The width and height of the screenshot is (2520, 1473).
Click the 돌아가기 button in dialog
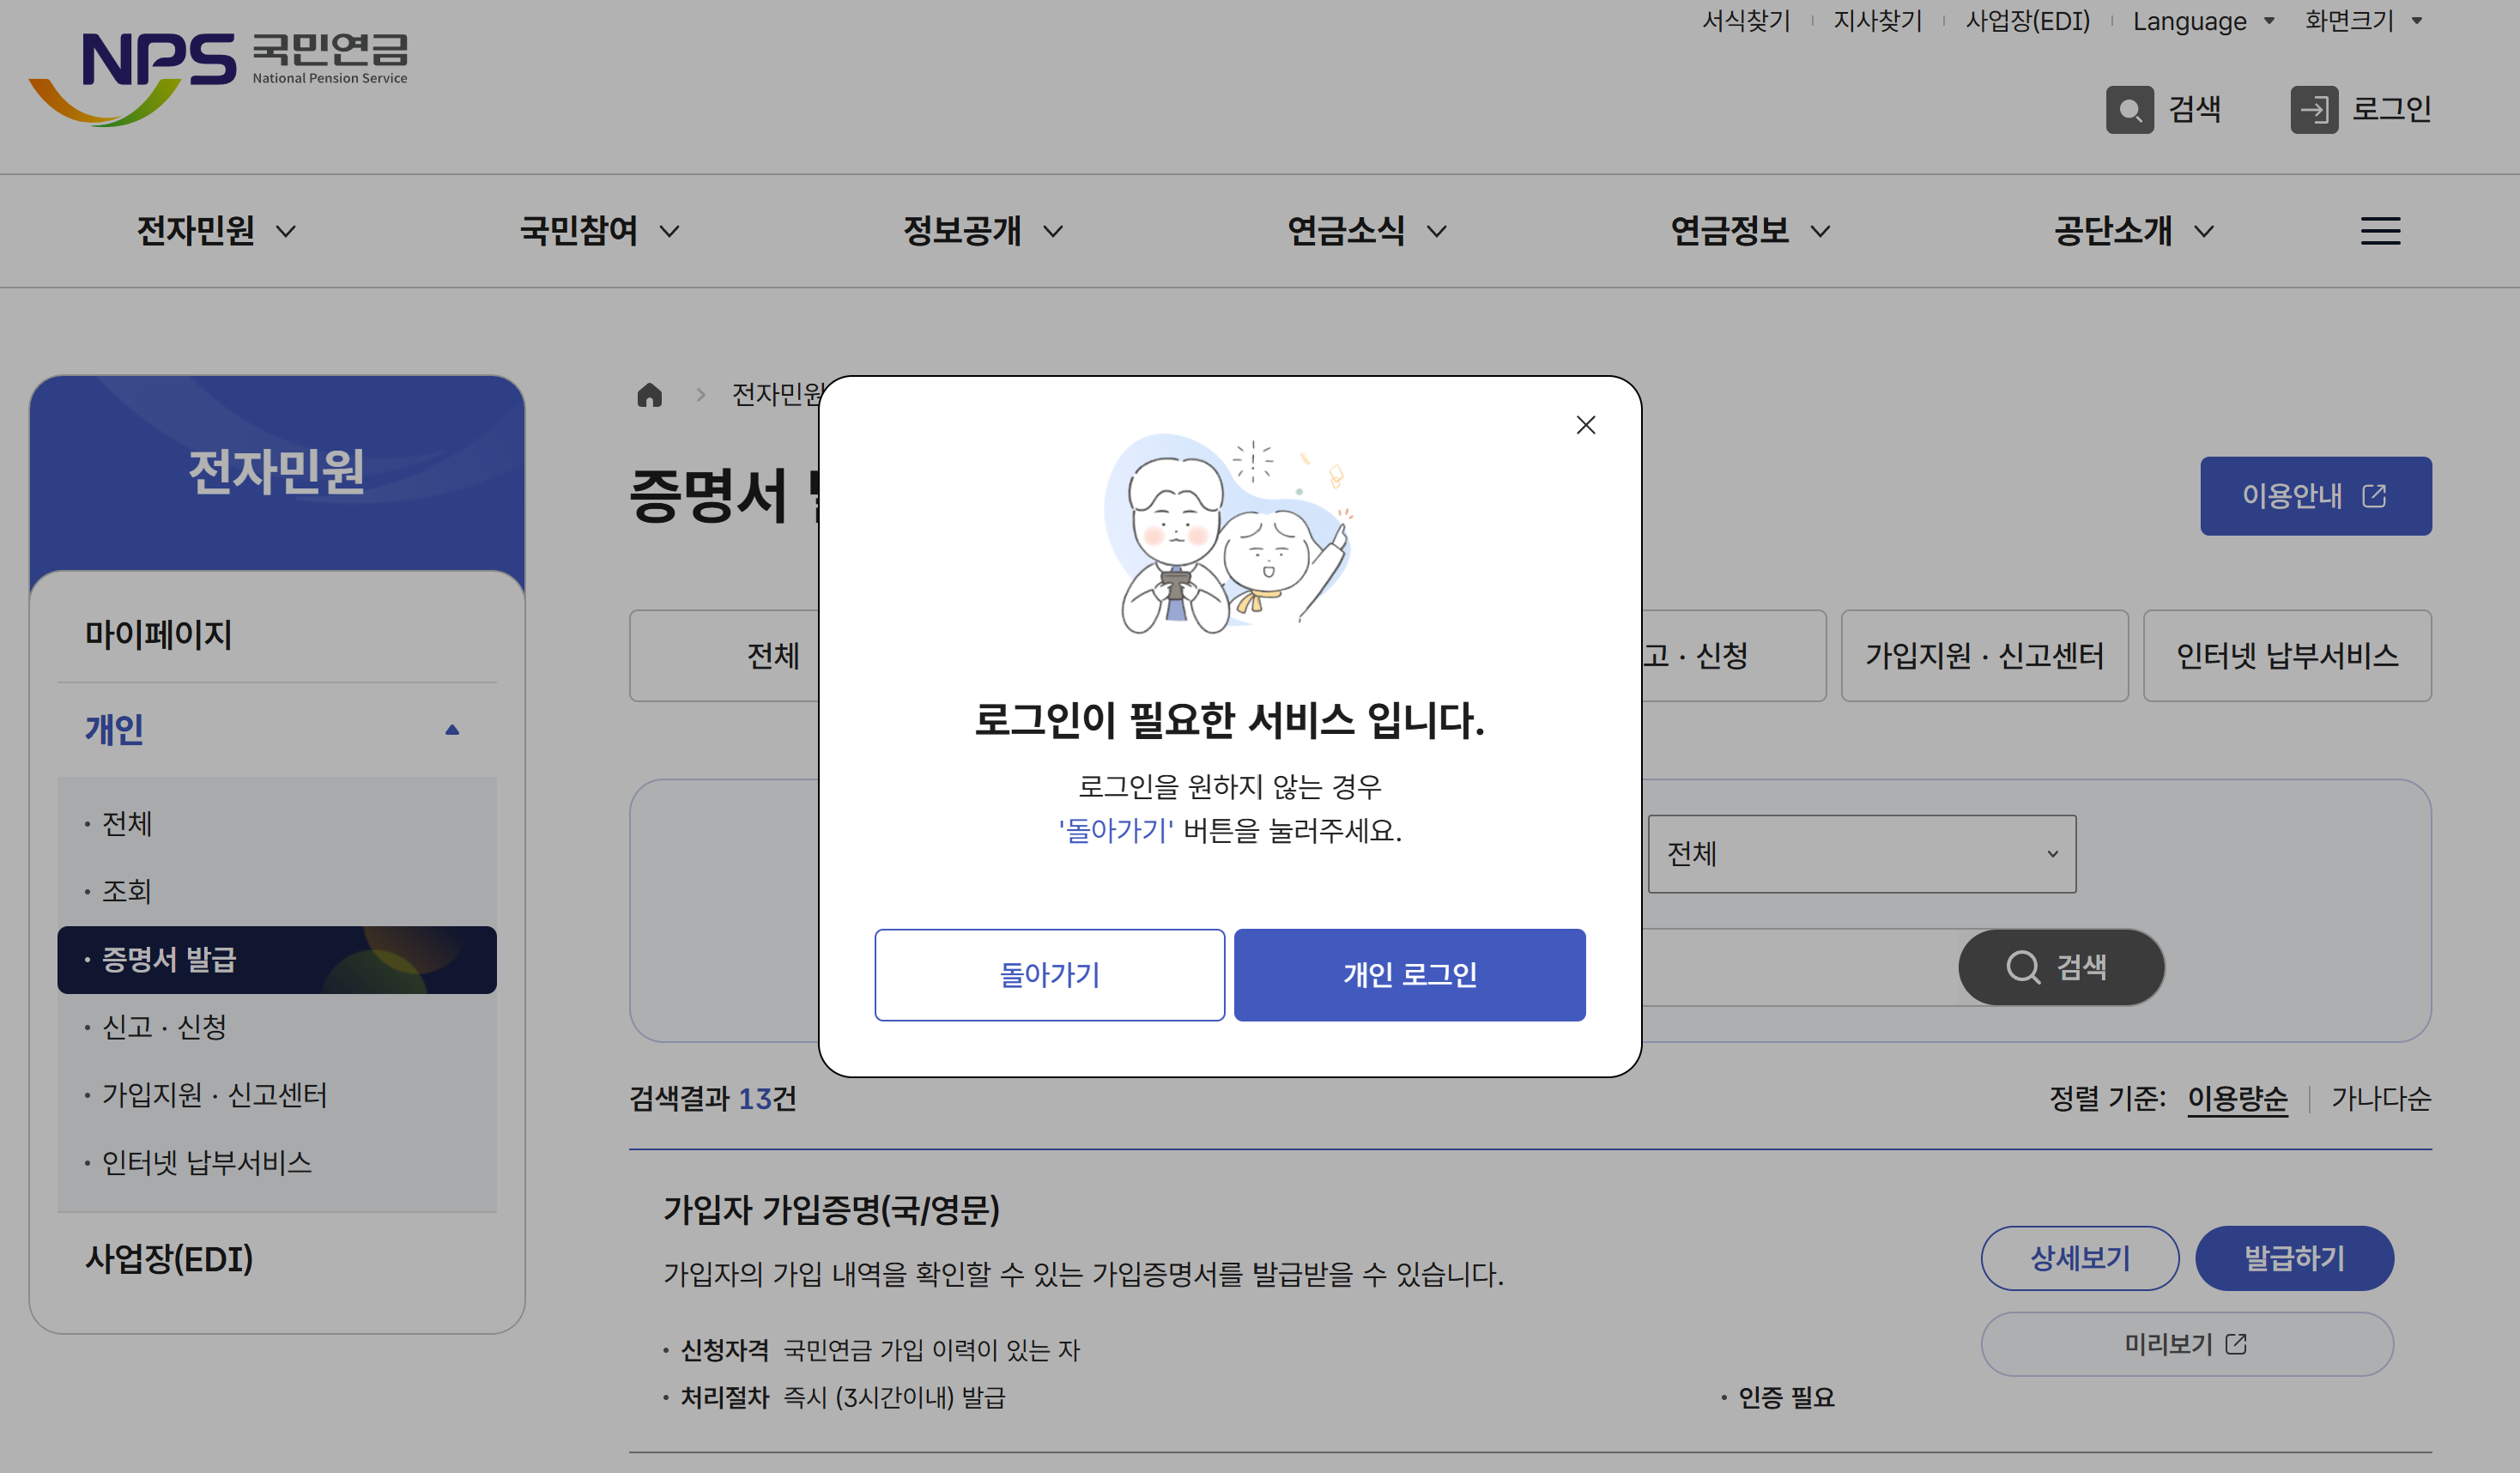click(1049, 974)
